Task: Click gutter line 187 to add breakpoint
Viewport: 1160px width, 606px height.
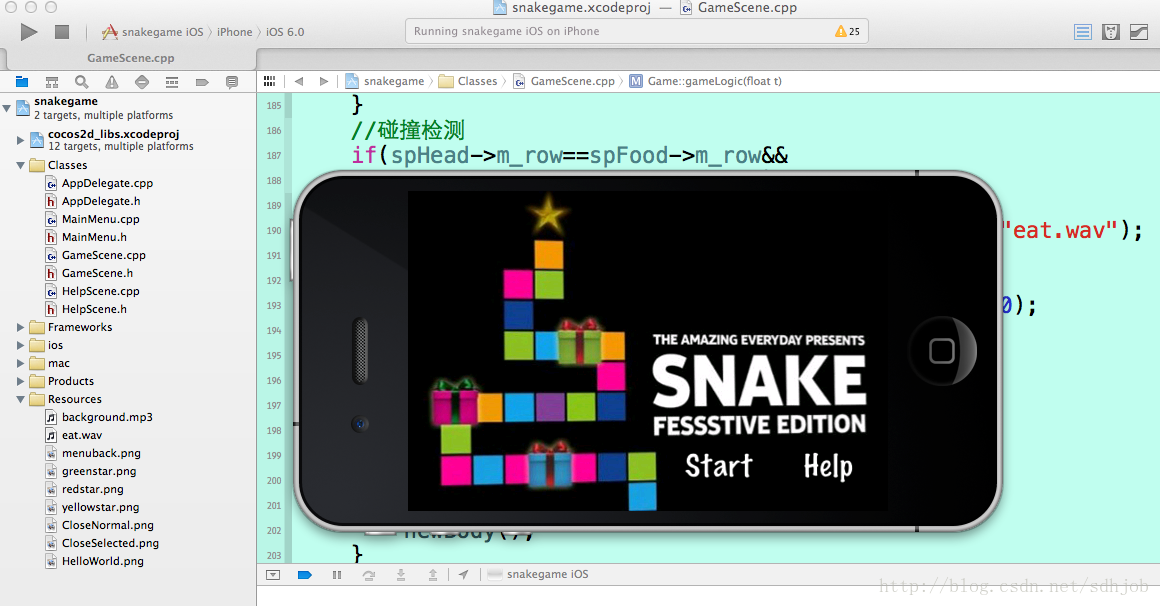Action: [x=274, y=155]
